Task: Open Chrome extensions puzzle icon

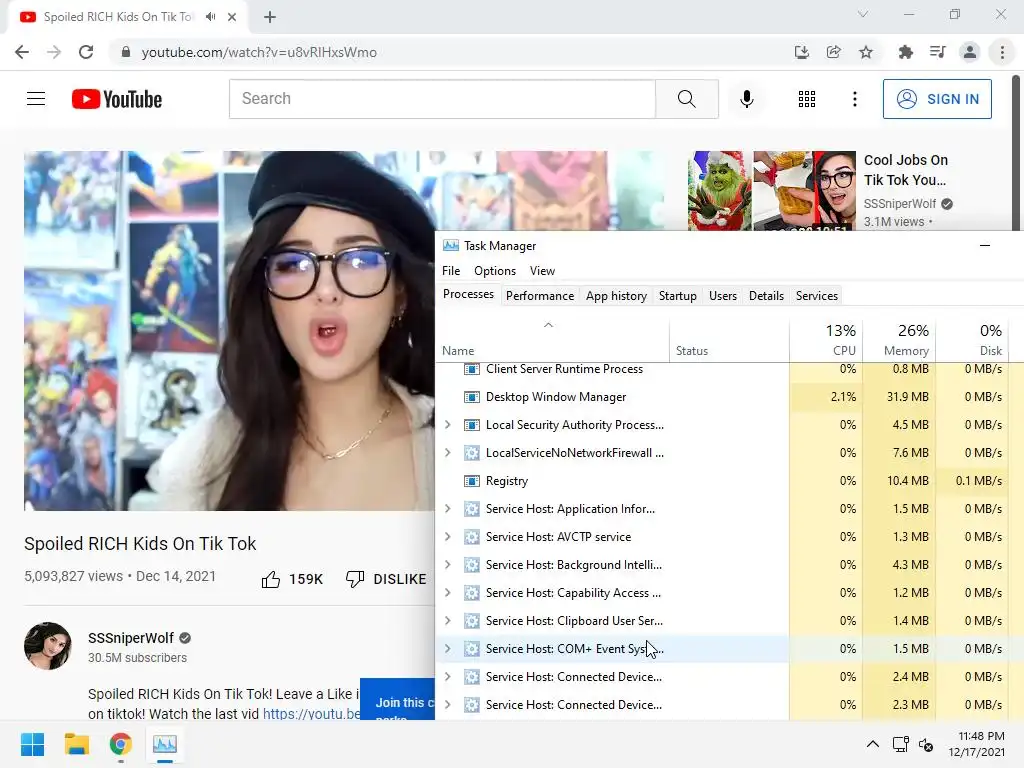Action: 905,52
